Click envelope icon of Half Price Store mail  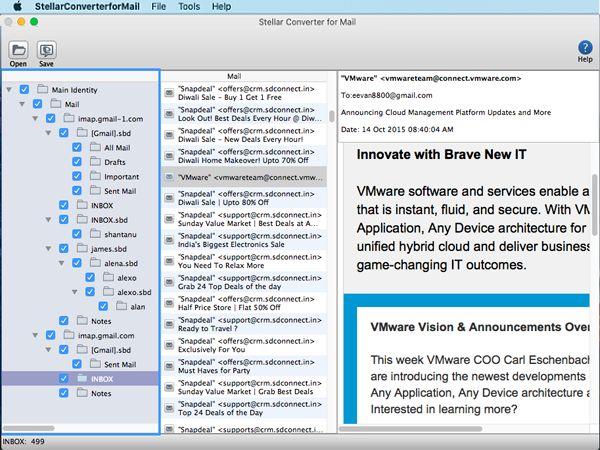tap(169, 303)
